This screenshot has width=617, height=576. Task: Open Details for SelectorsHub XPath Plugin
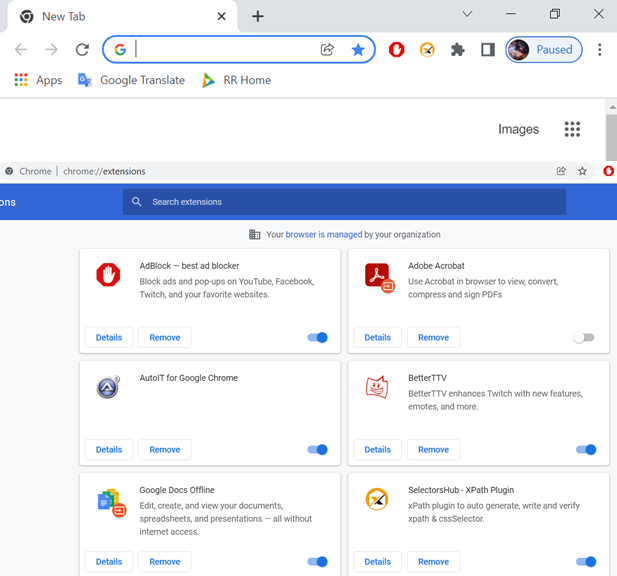point(377,561)
